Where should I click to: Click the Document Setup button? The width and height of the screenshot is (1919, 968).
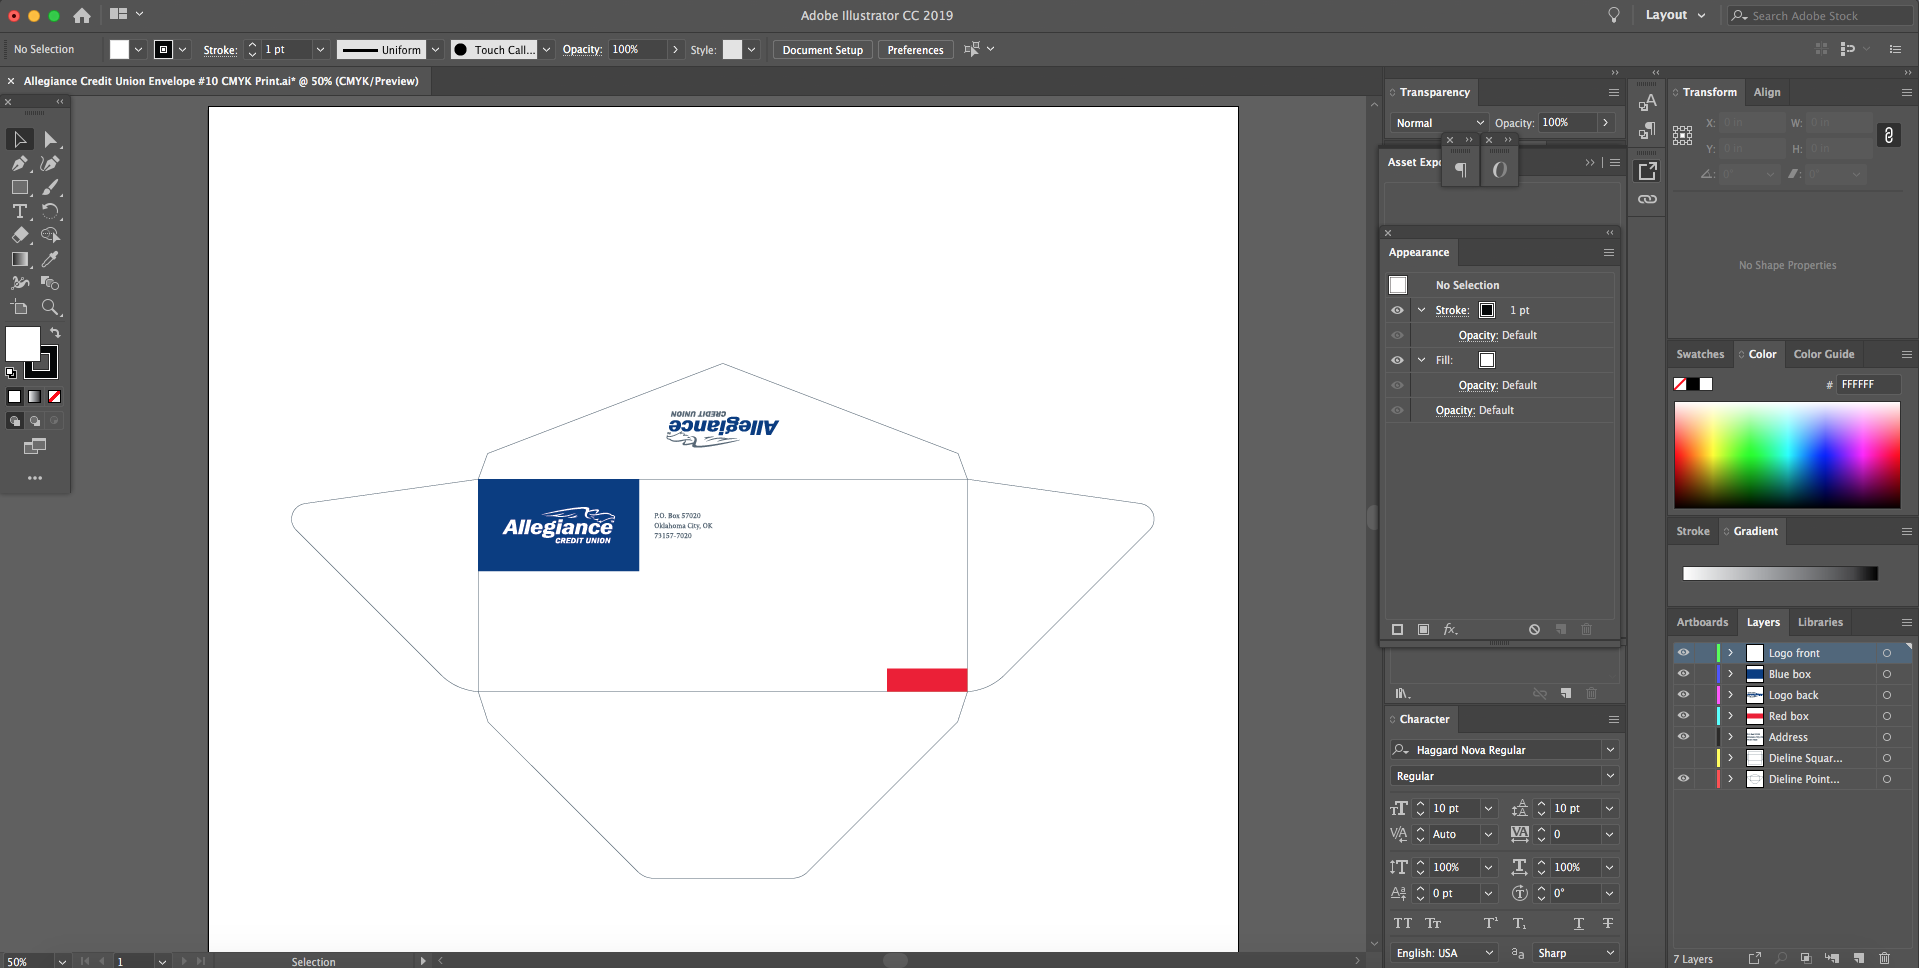point(822,50)
